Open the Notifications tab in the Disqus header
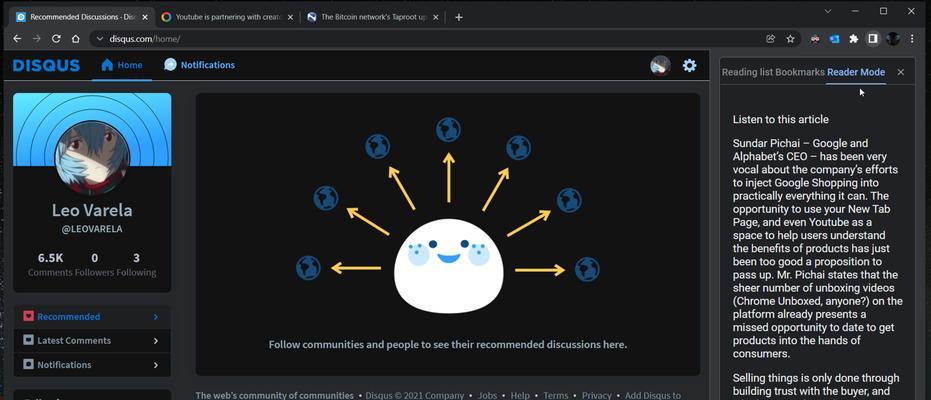 (x=200, y=65)
